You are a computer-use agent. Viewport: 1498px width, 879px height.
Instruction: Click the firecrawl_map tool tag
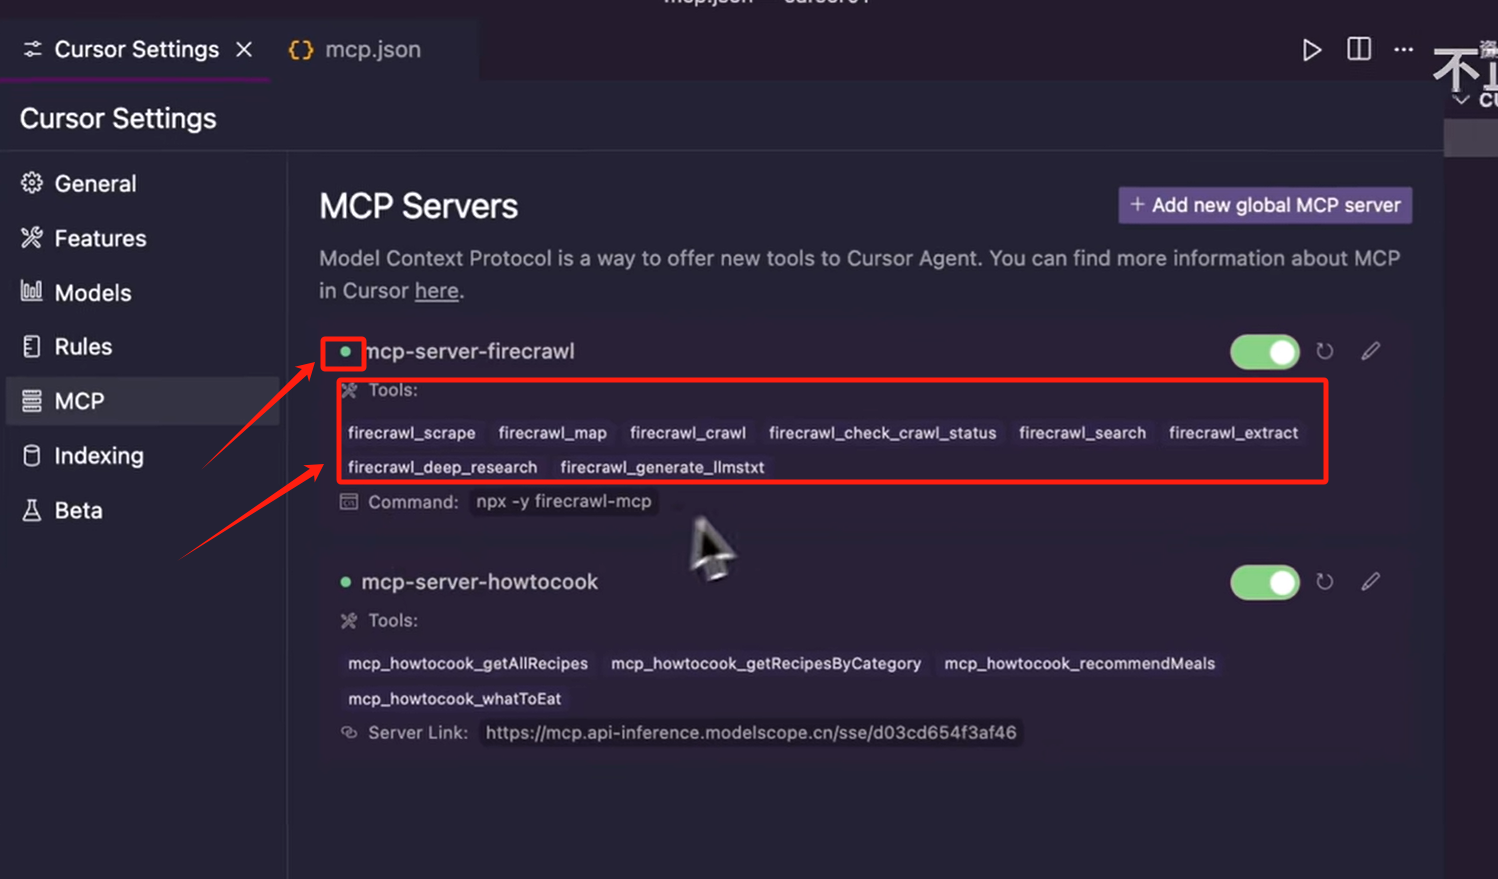(x=552, y=433)
